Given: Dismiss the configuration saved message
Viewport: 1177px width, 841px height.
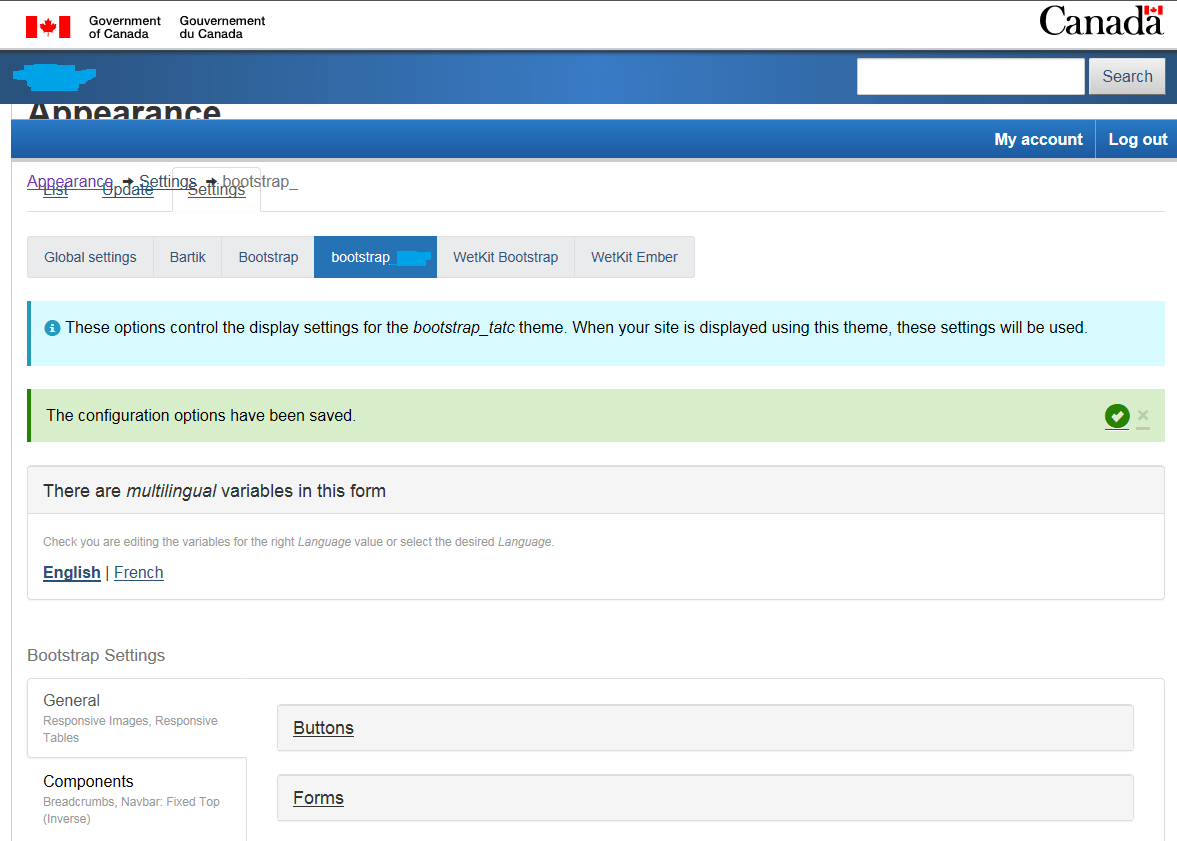Looking at the screenshot, I should (1142, 416).
